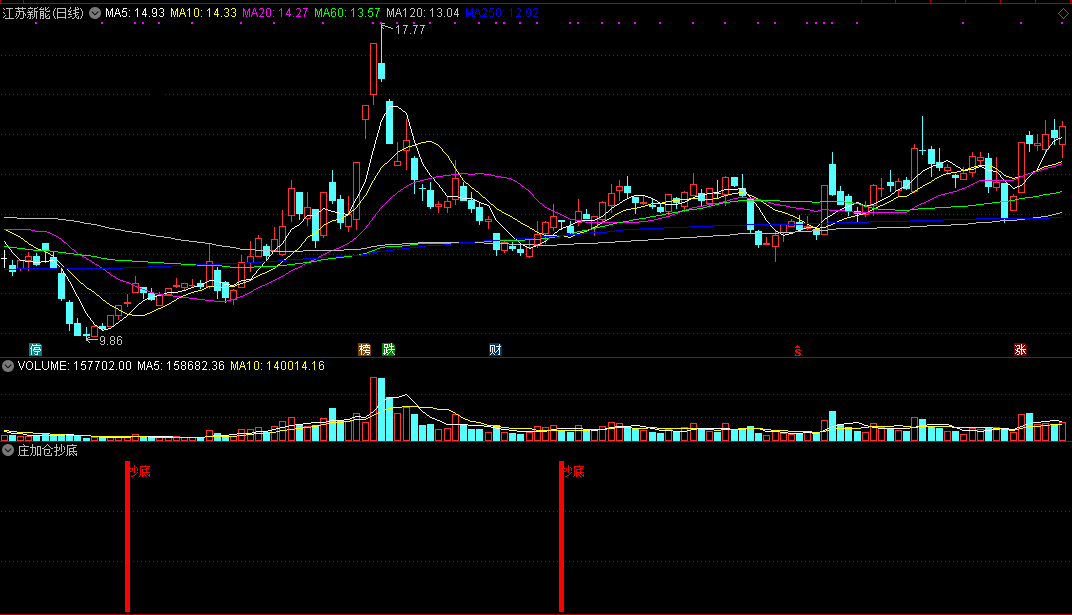Click the first 抄底 signal label
This screenshot has height=615, width=1072.
(140, 471)
